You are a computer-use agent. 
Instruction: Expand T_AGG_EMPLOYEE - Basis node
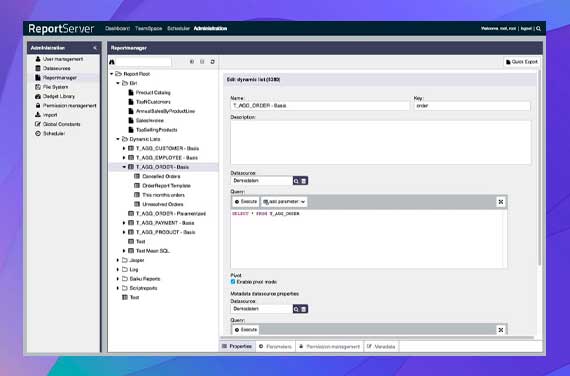point(124,158)
